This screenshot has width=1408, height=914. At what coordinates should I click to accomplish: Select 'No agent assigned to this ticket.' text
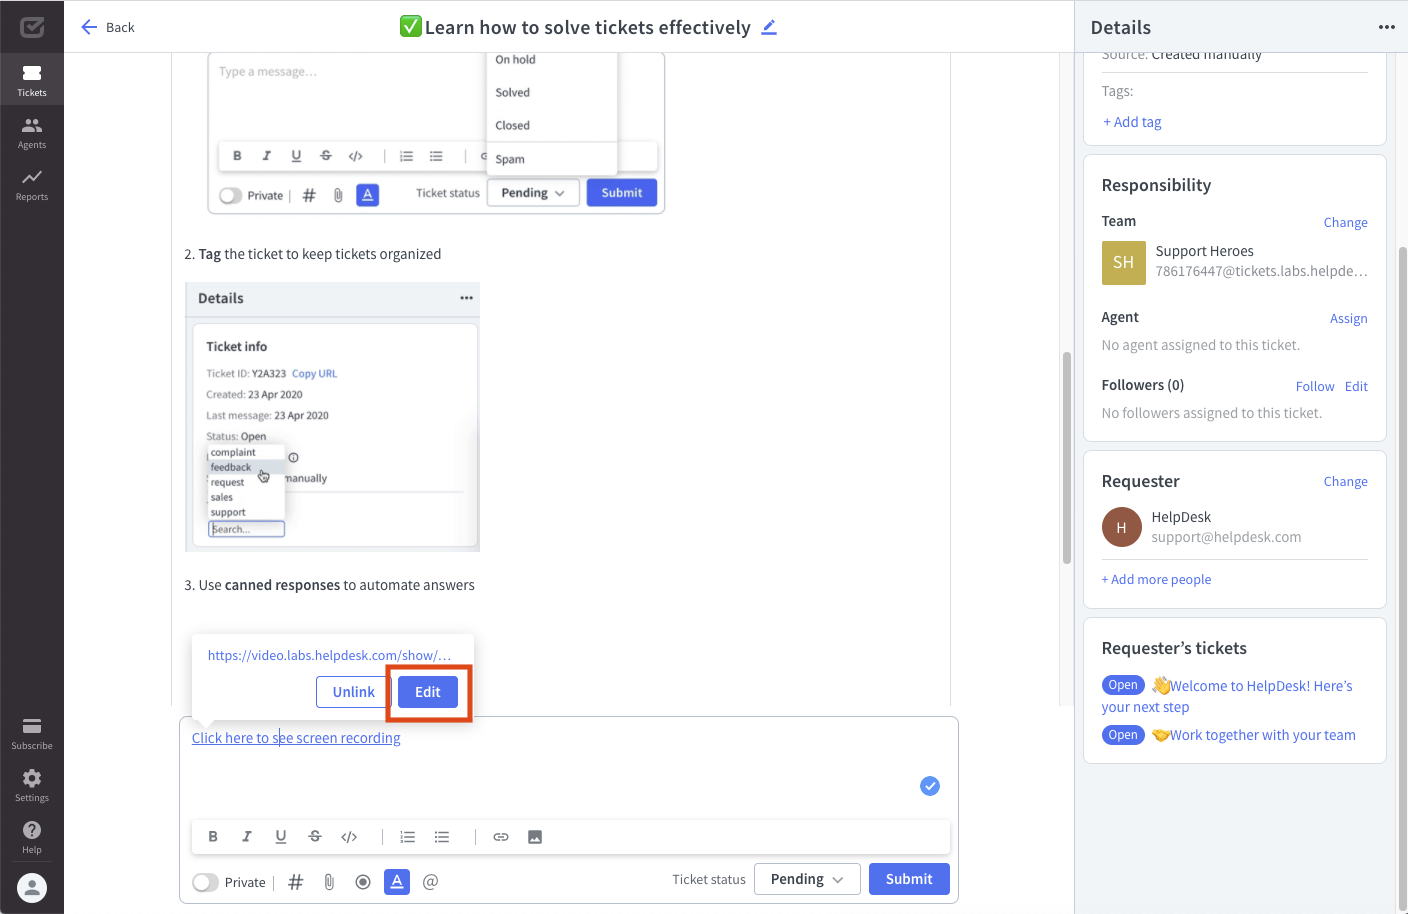tap(1200, 345)
